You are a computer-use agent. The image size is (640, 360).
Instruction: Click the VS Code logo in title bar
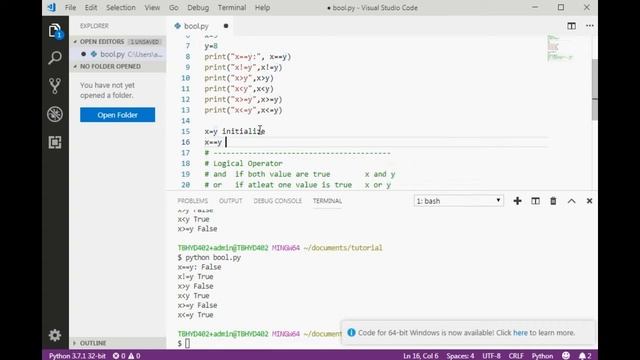click(52, 7)
